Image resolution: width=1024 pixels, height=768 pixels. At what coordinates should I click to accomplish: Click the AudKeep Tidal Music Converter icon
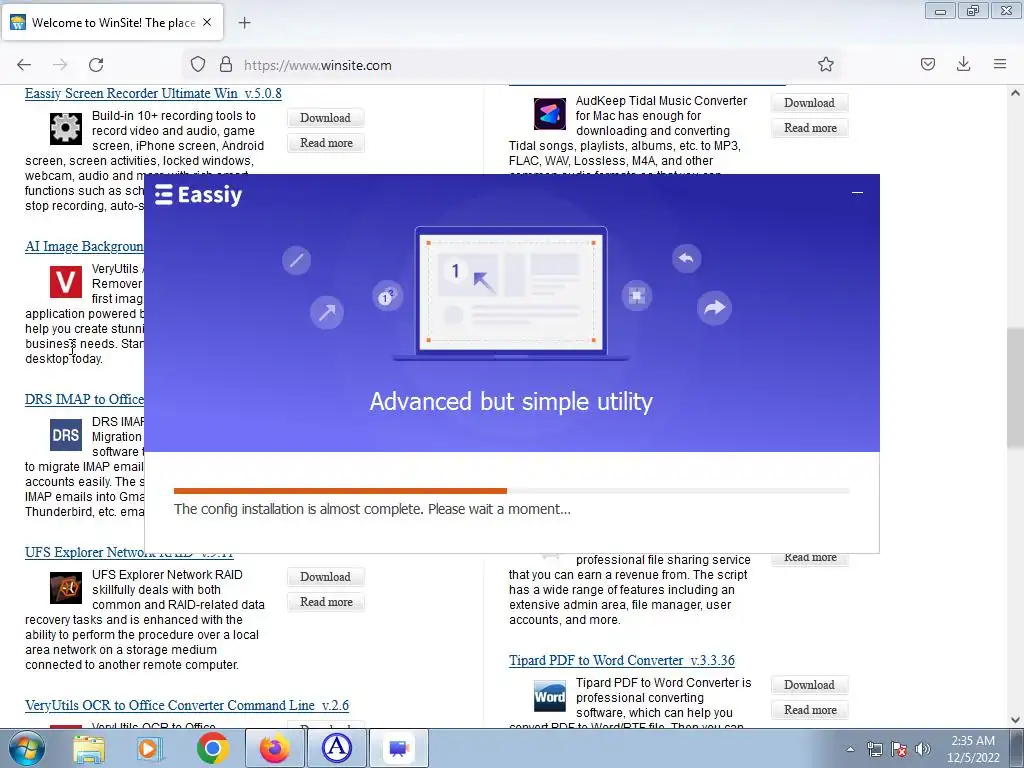pyautogui.click(x=549, y=114)
